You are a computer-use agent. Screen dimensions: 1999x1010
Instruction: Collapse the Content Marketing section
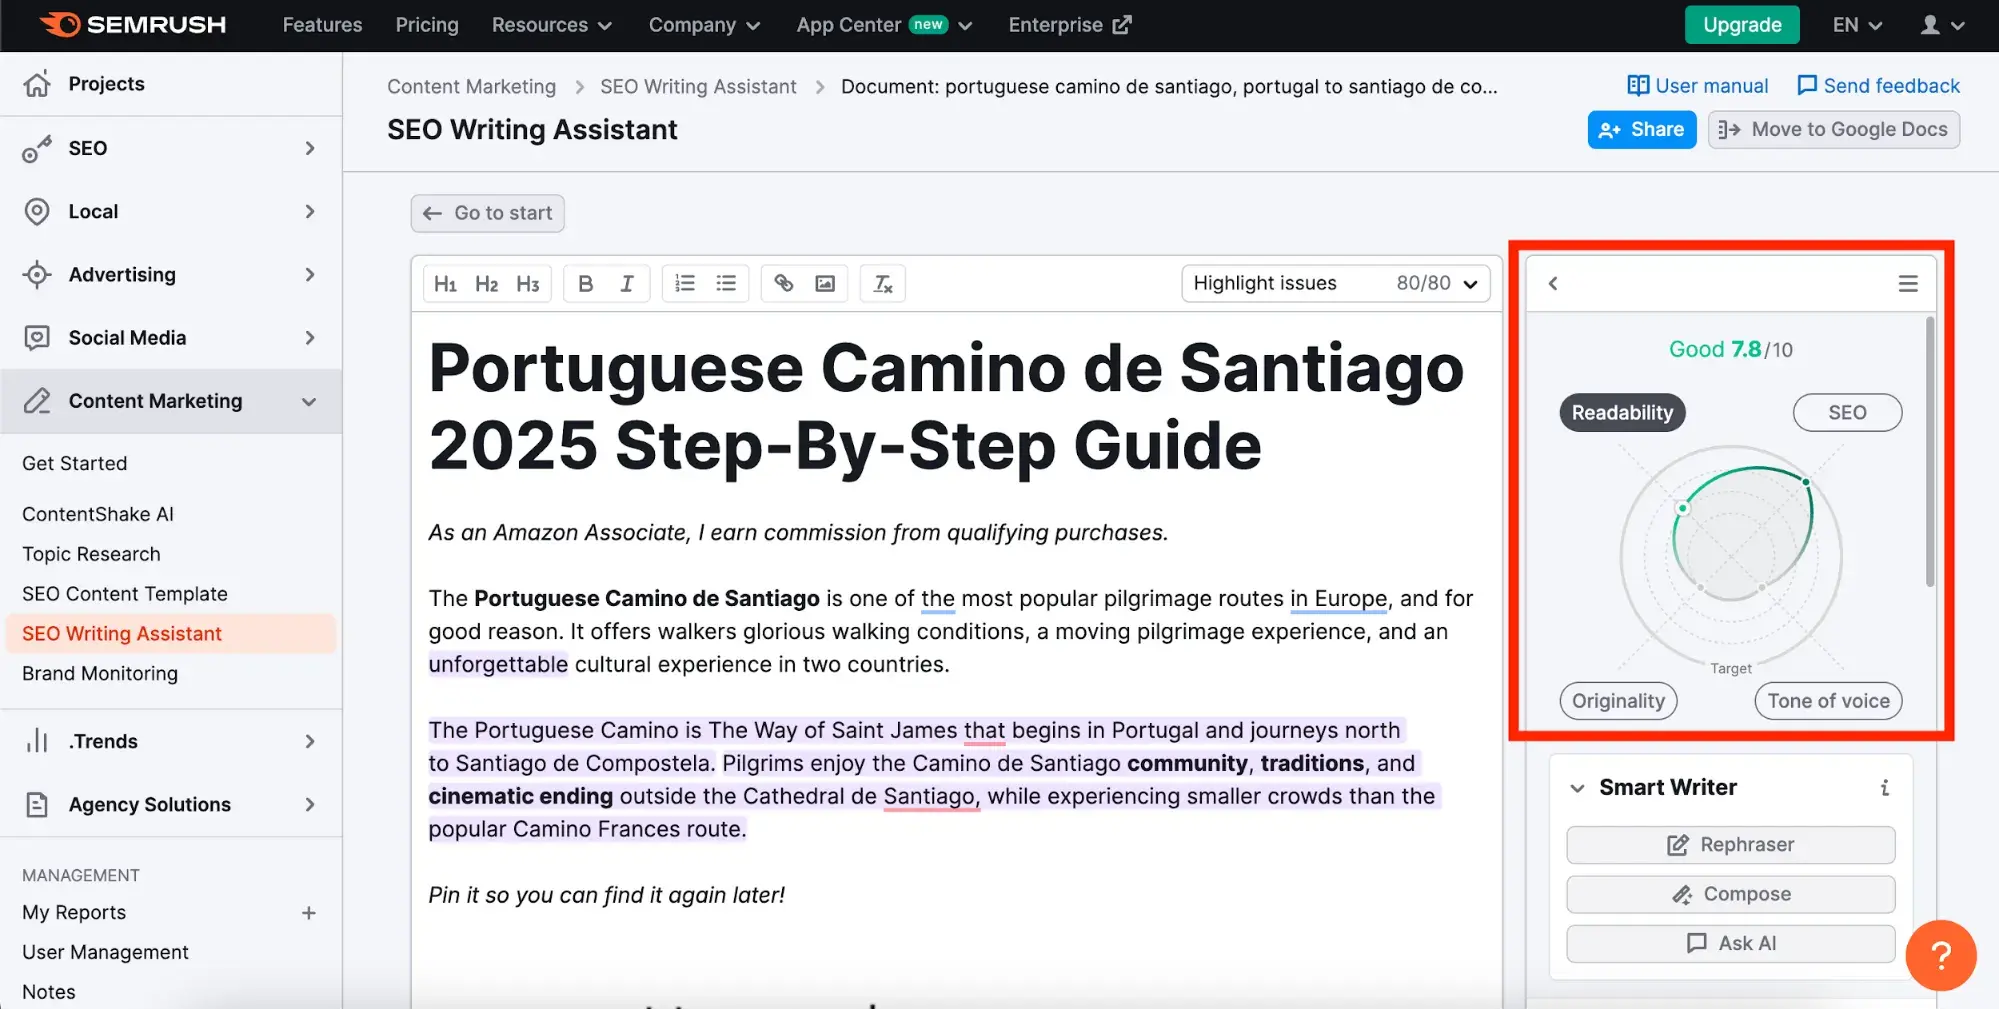[x=310, y=401]
